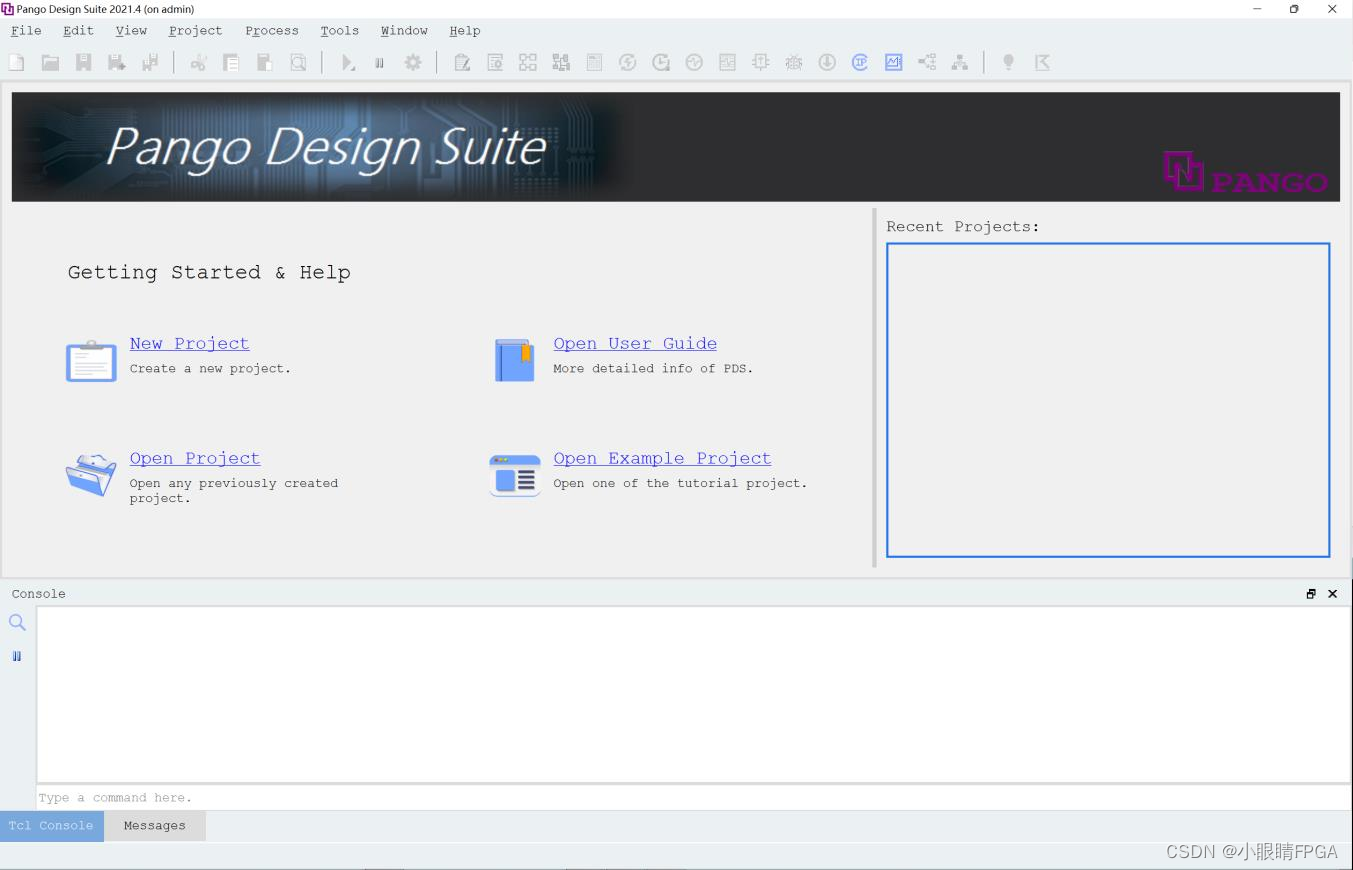Click the Open folder toolbar icon
This screenshot has width=1353, height=870.
50,62
